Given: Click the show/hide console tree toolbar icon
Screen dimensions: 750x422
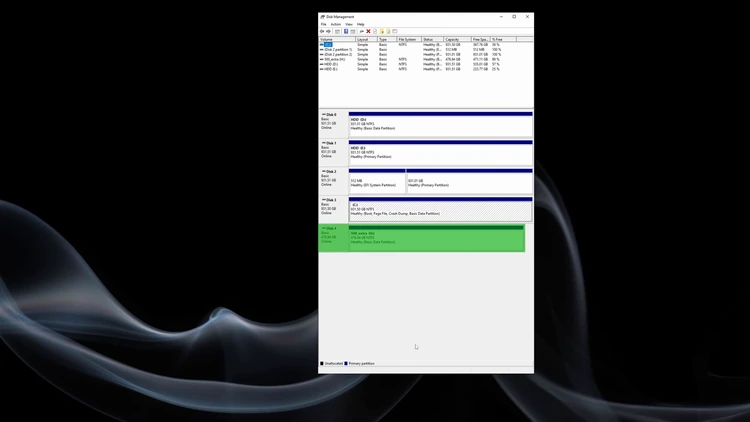Looking at the screenshot, I should click(337, 31).
